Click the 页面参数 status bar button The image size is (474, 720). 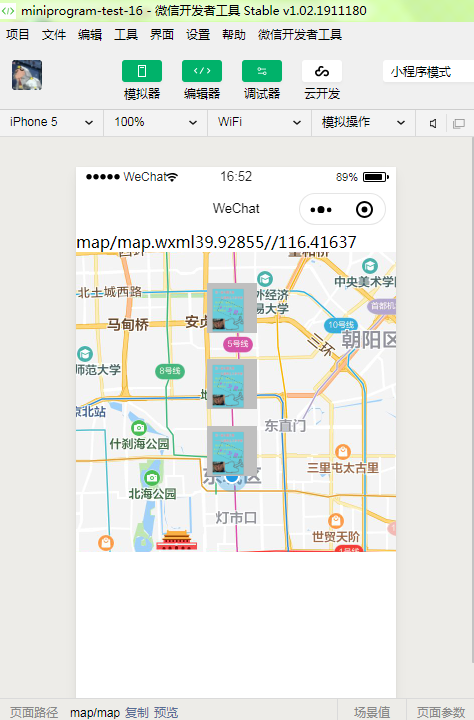coord(441,712)
